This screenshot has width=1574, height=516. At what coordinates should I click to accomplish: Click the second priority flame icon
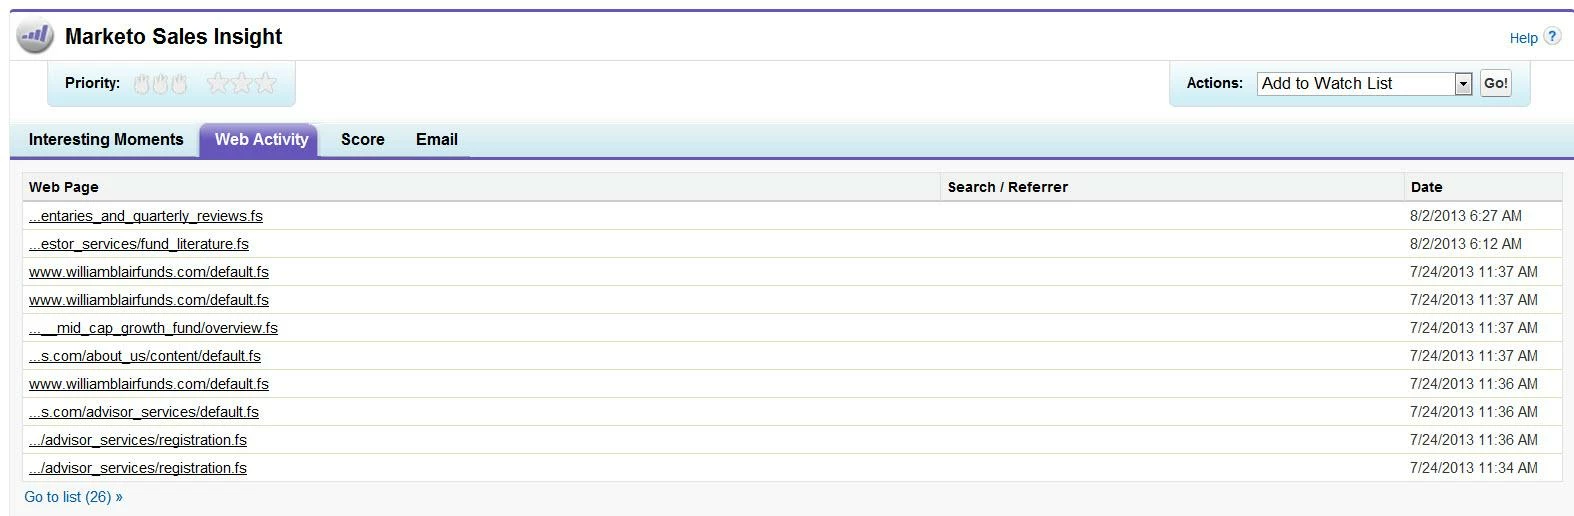161,84
